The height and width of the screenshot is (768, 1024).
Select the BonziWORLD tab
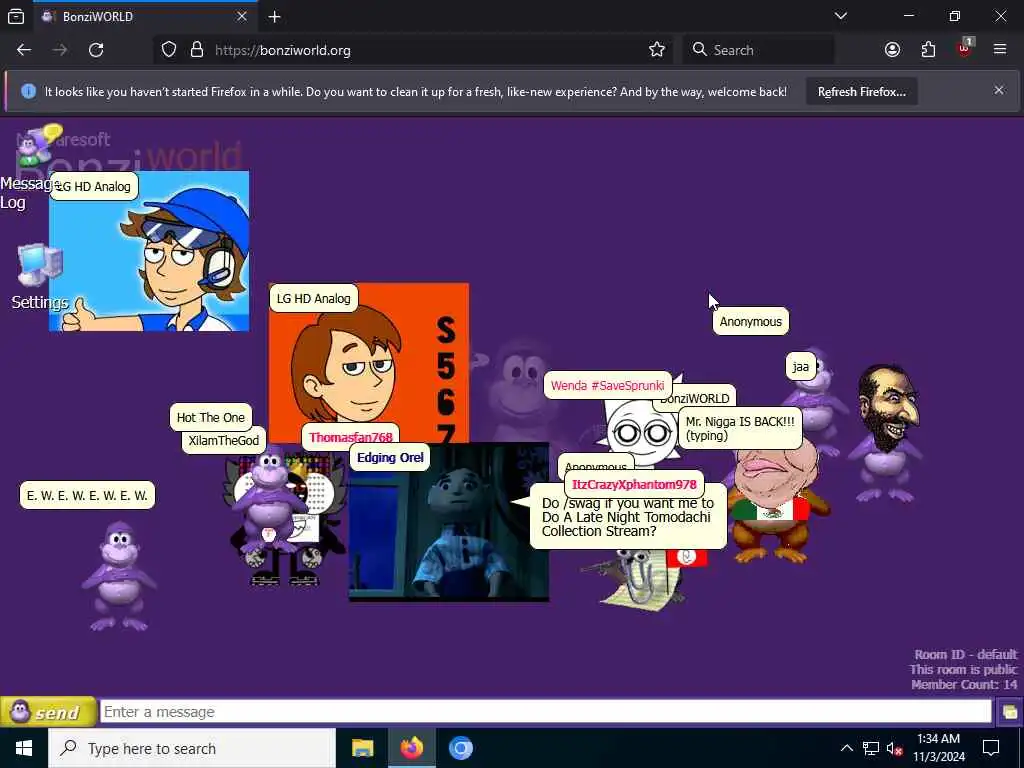145,16
